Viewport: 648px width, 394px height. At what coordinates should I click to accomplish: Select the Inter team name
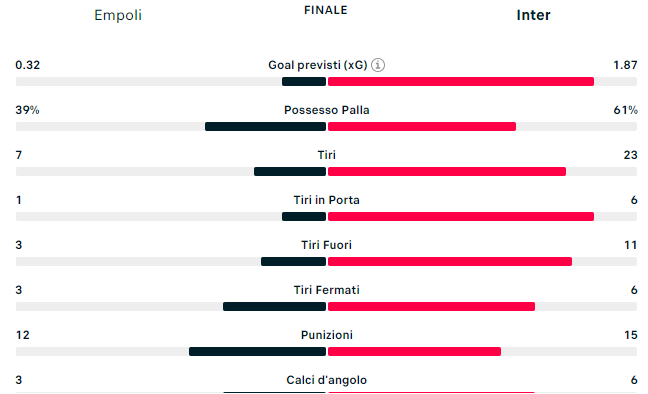pyautogui.click(x=533, y=15)
